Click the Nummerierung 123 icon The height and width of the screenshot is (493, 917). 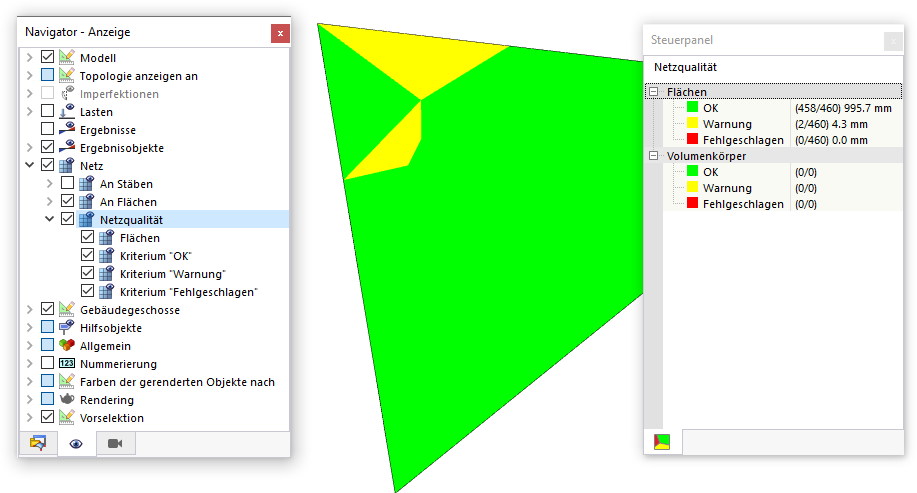(67, 363)
